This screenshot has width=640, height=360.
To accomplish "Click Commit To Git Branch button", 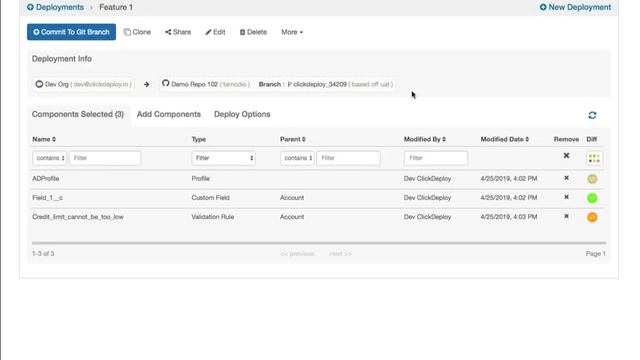I will tap(71, 32).
